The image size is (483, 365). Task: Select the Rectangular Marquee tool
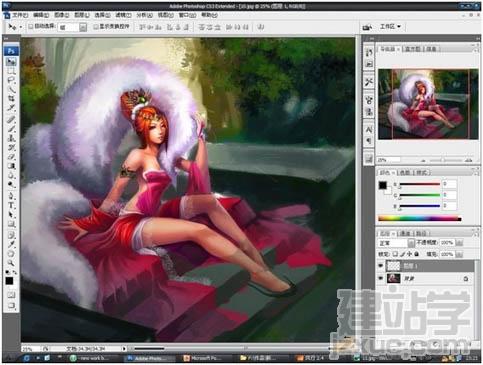click(x=11, y=71)
